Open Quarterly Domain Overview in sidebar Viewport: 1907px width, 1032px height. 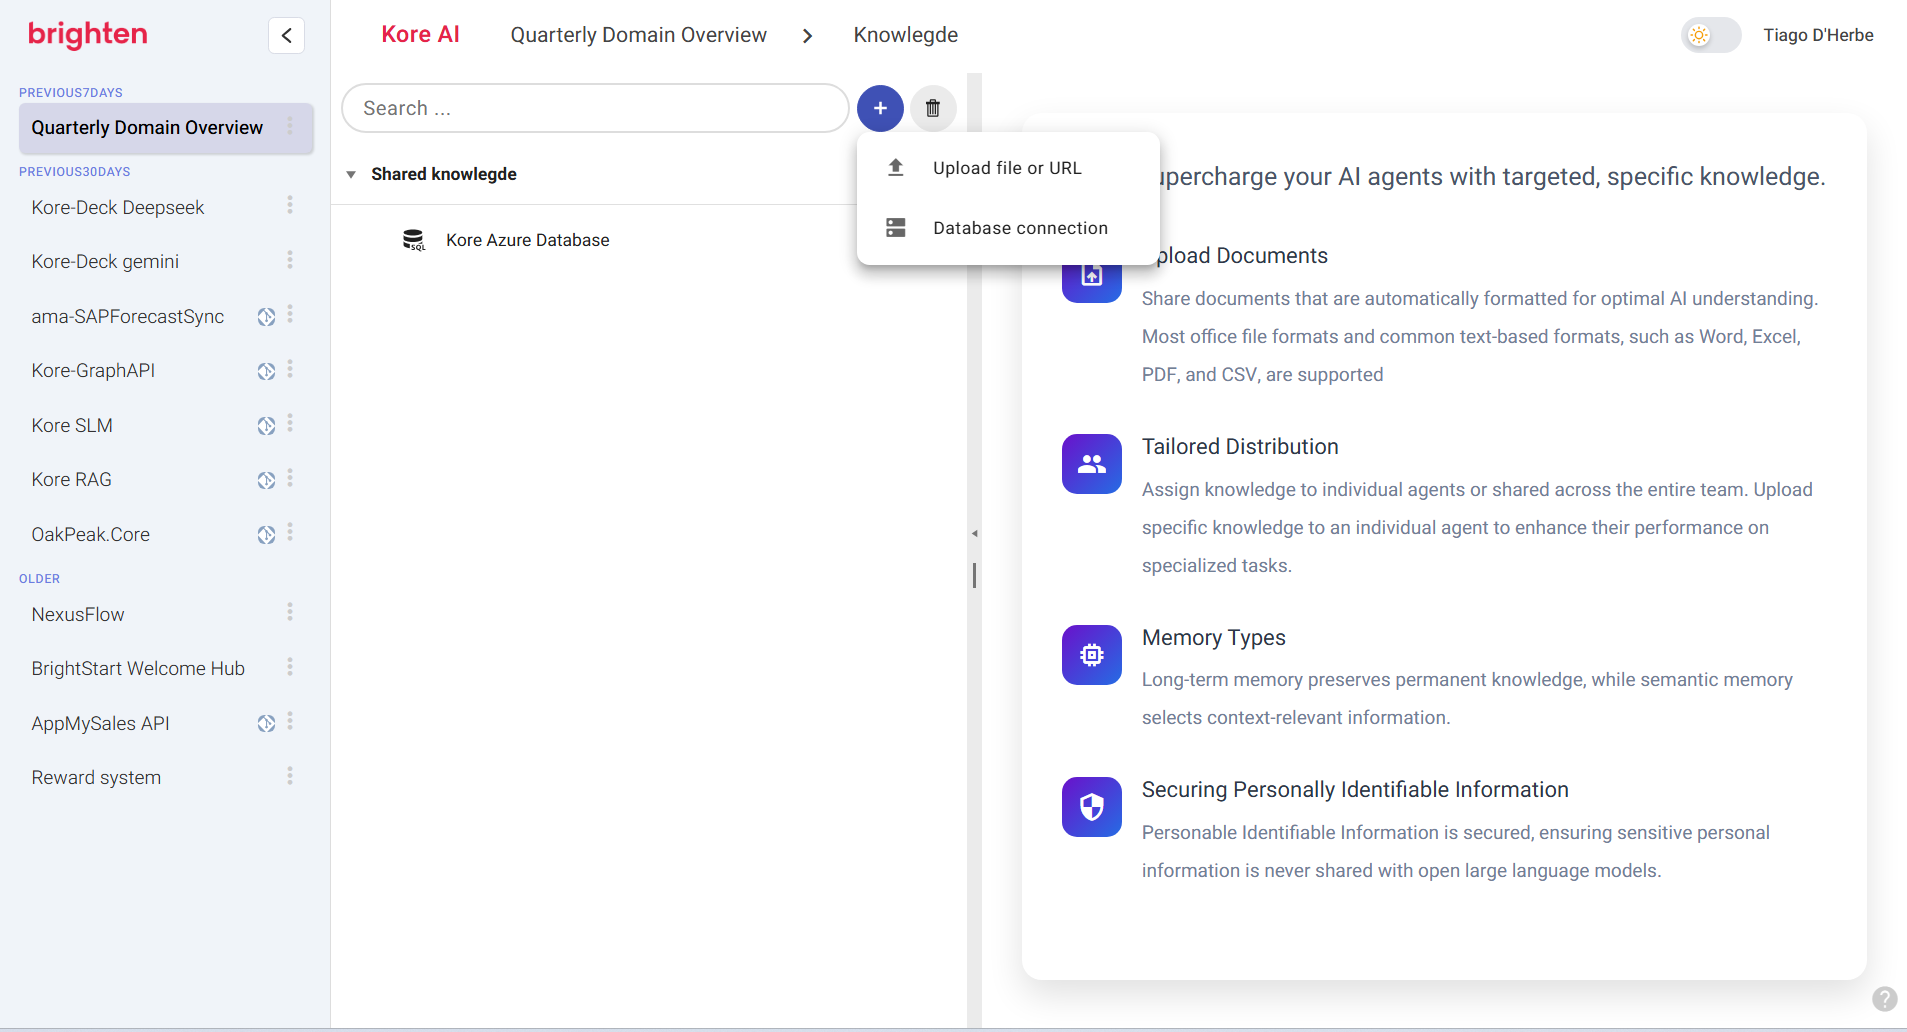[147, 128]
